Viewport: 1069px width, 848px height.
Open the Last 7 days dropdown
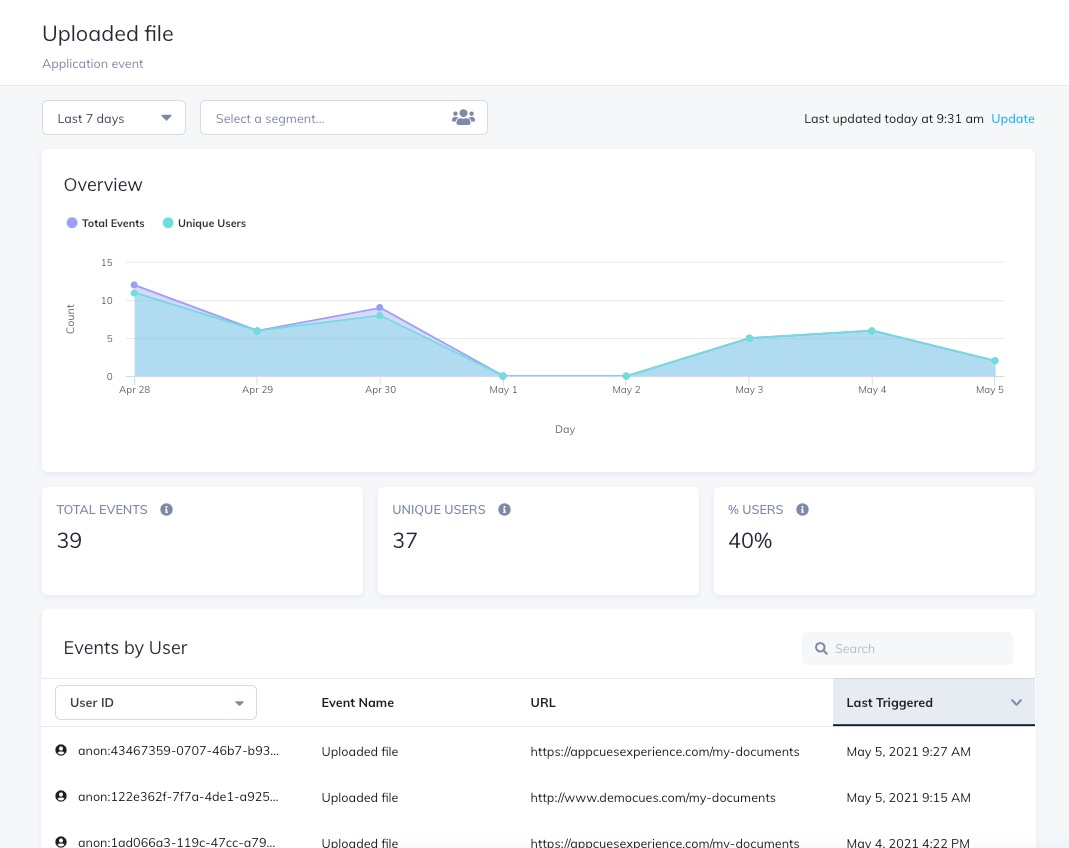coord(113,117)
